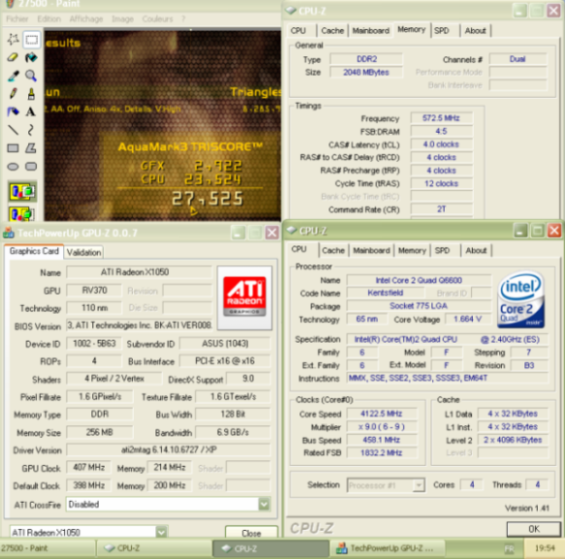This screenshot has width=565, height=559.
Task: Choose the opaque selection option in Paint
Action: pos(22,191)
